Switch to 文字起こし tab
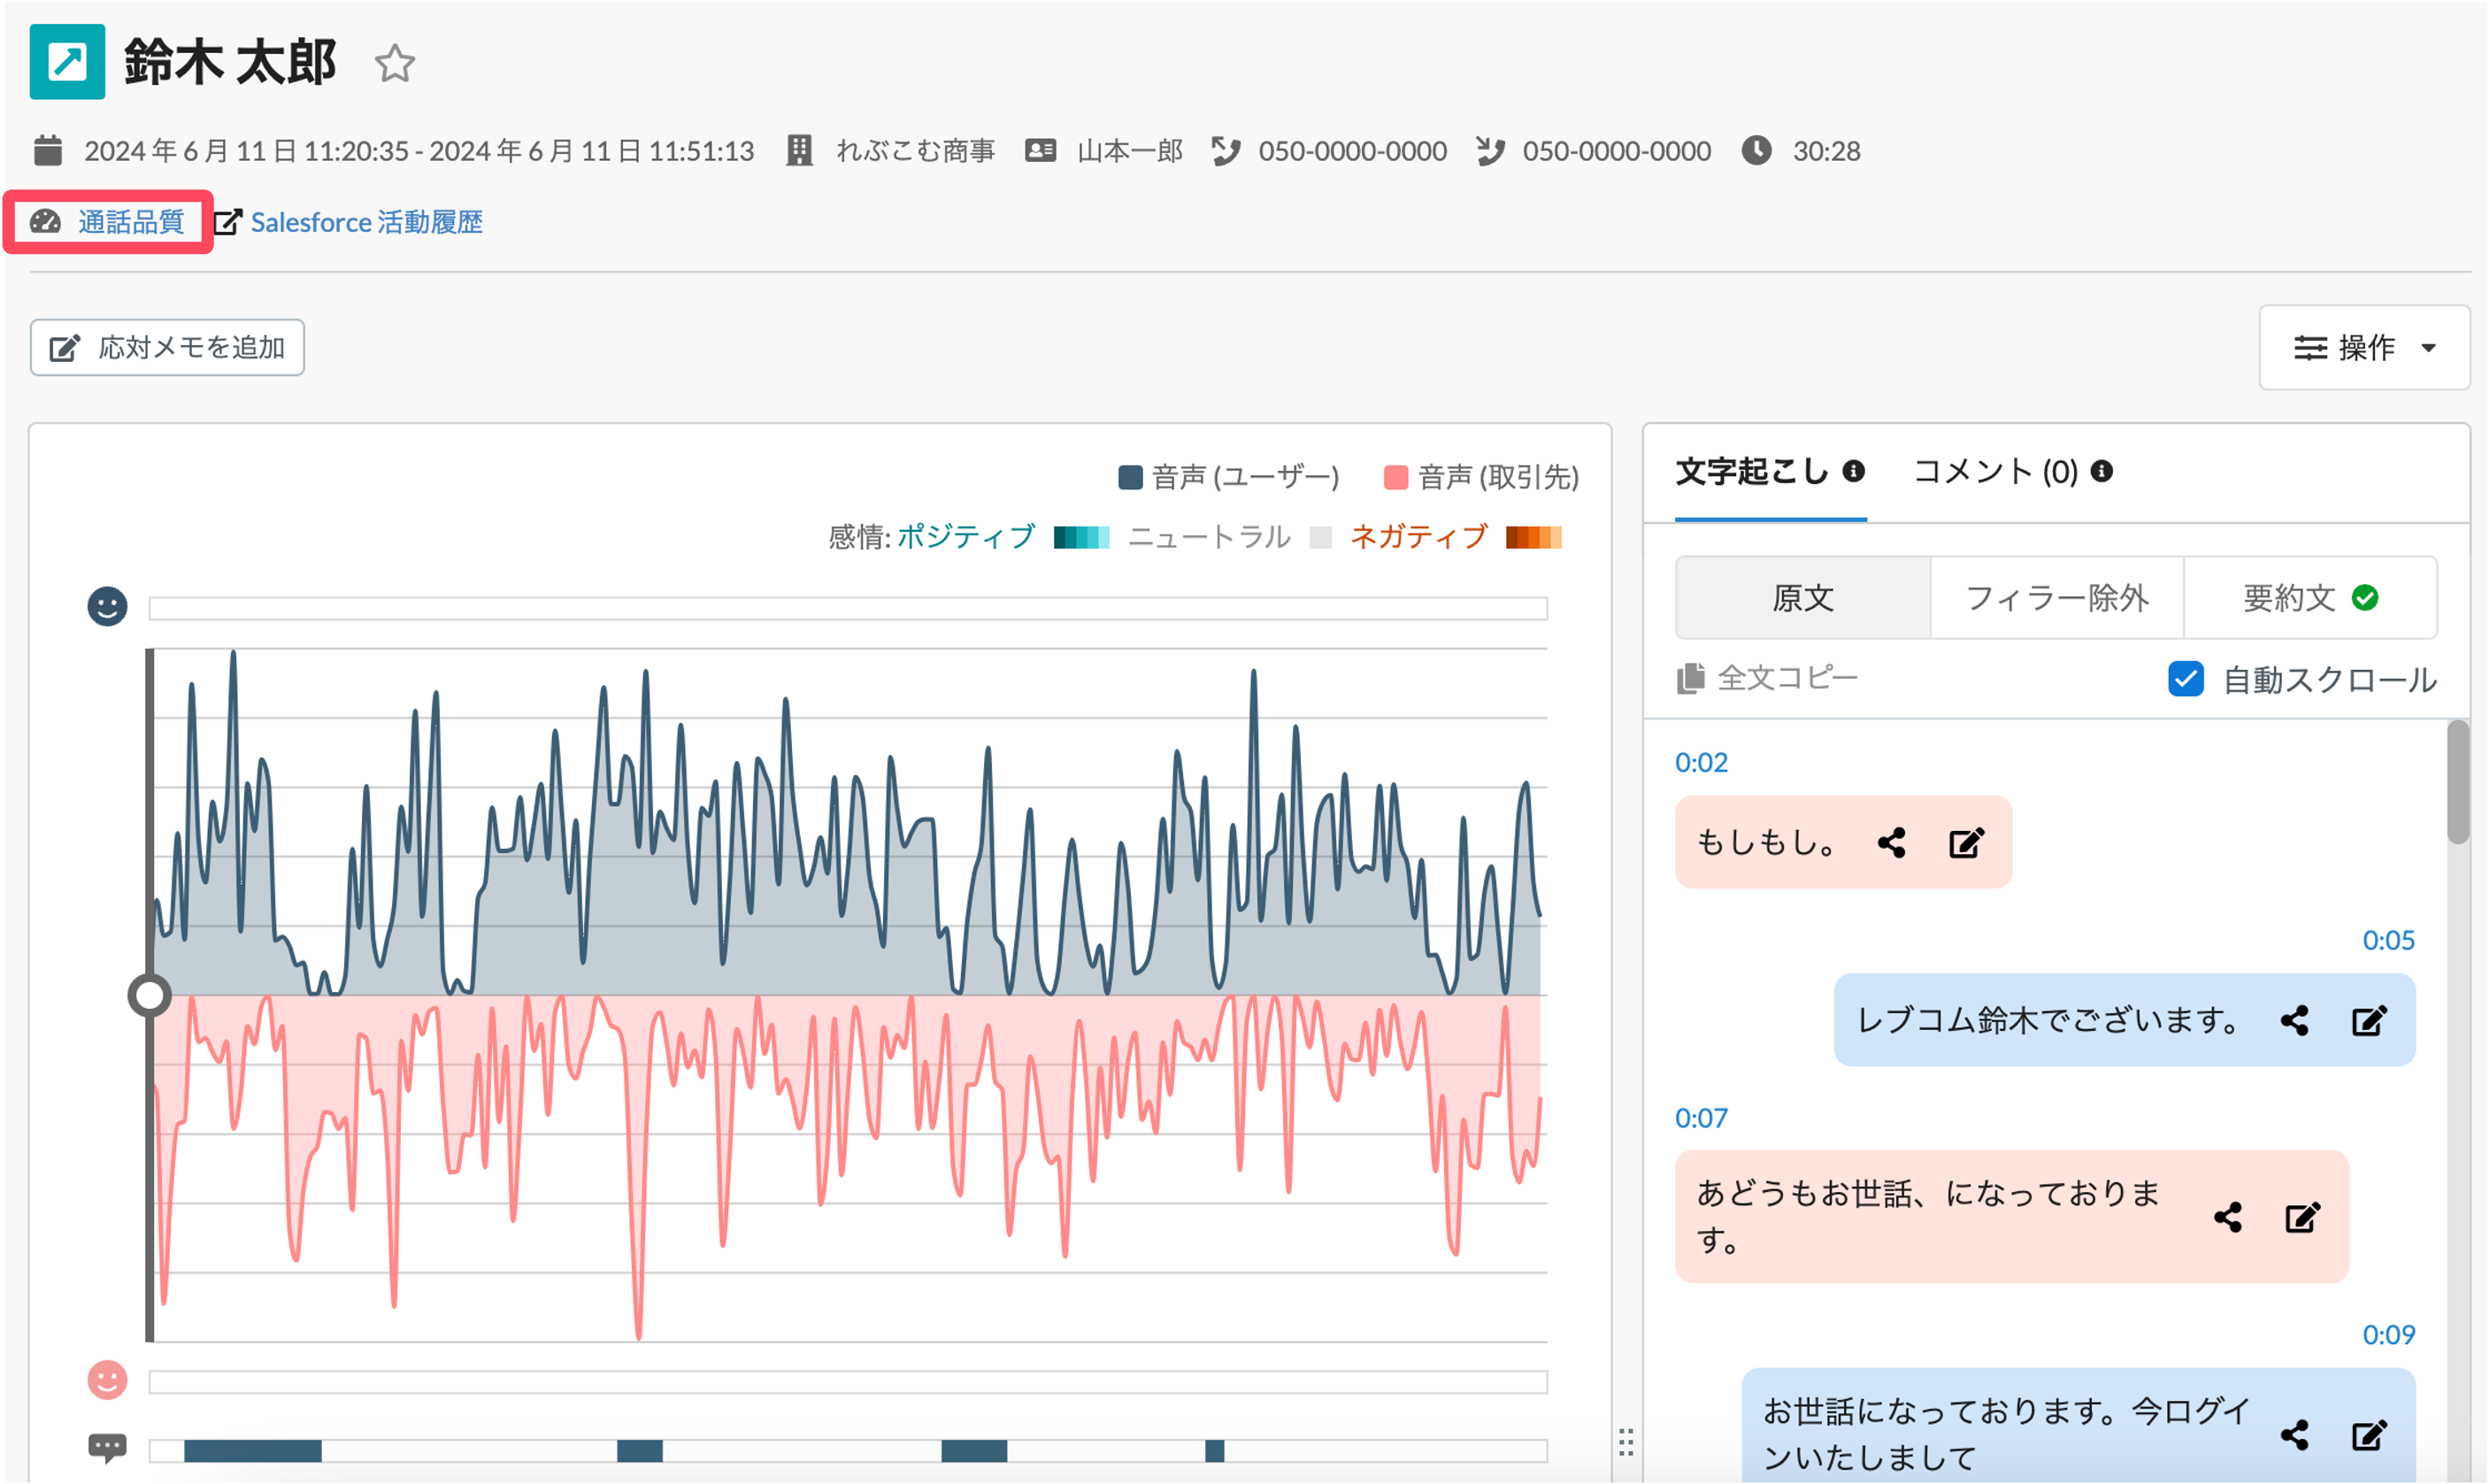This screenshot has height=1484, width=2490. pos(1752,472)
